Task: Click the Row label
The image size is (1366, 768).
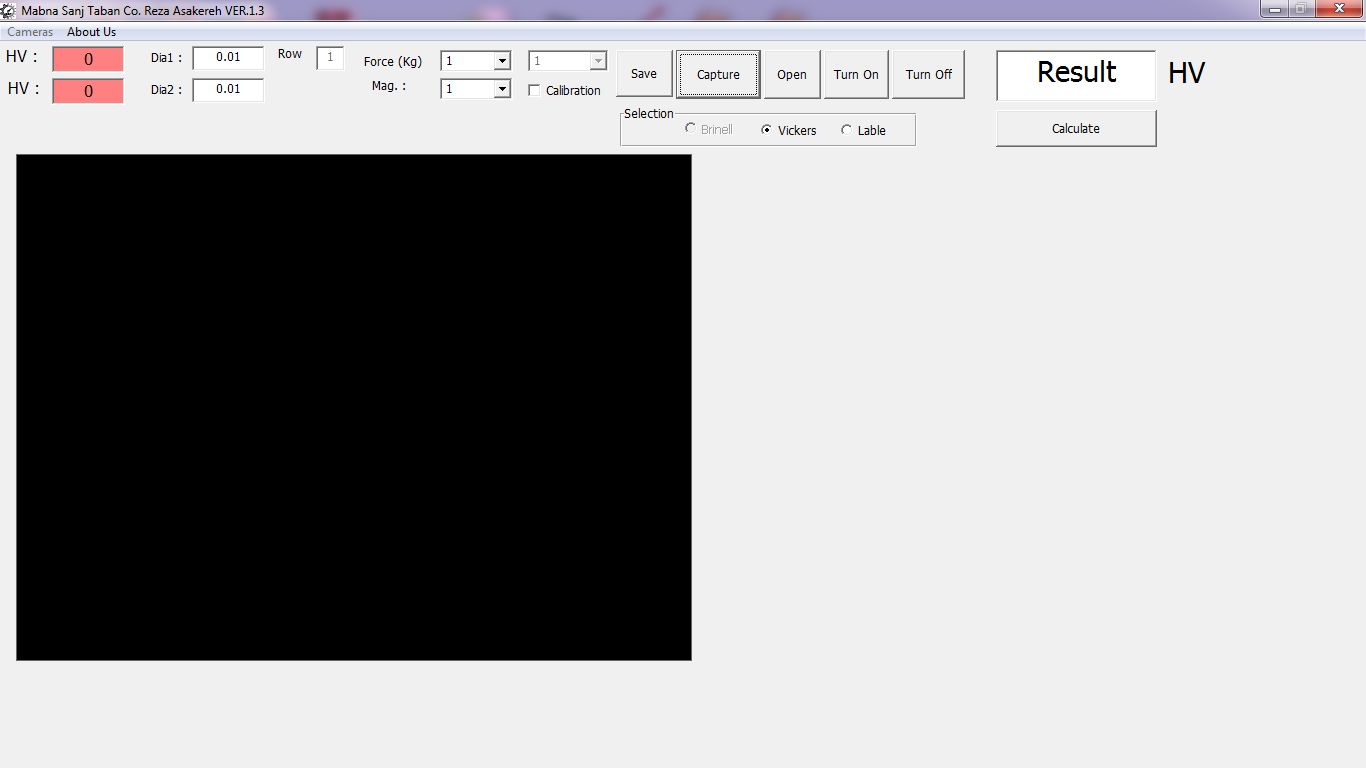Action: [290, 54]
